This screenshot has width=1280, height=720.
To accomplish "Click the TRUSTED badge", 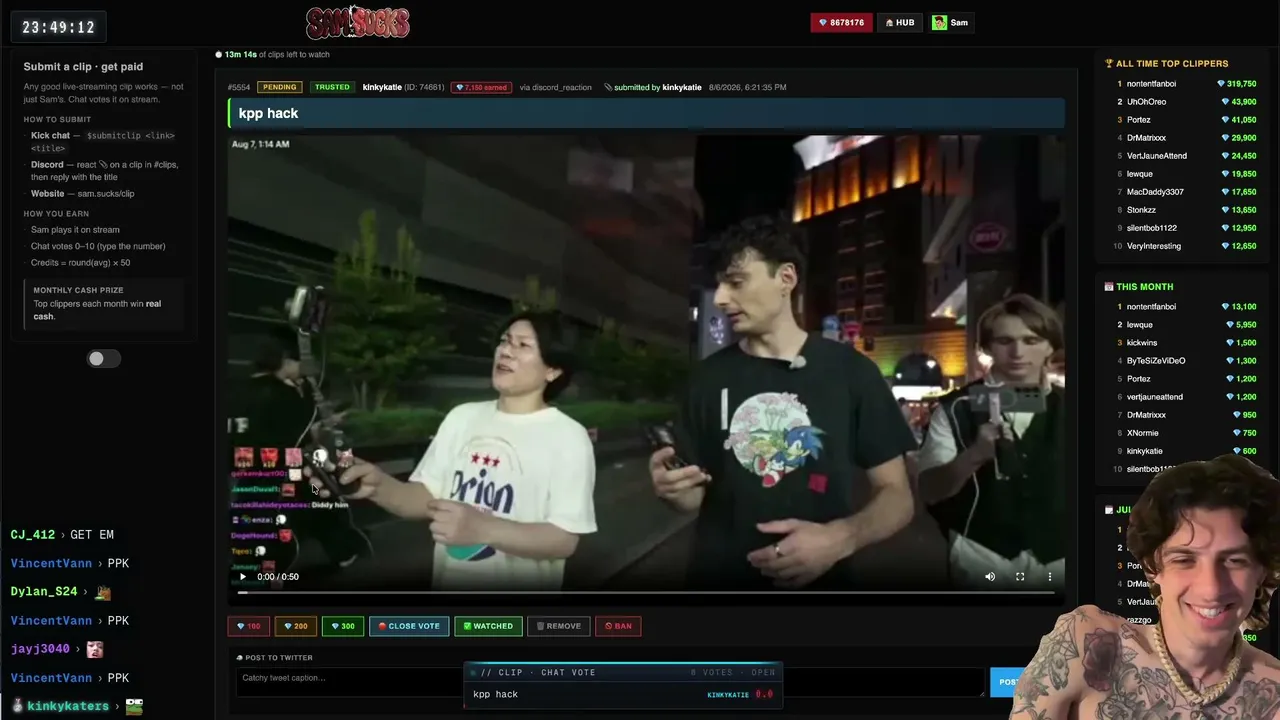I will point(332,87).
